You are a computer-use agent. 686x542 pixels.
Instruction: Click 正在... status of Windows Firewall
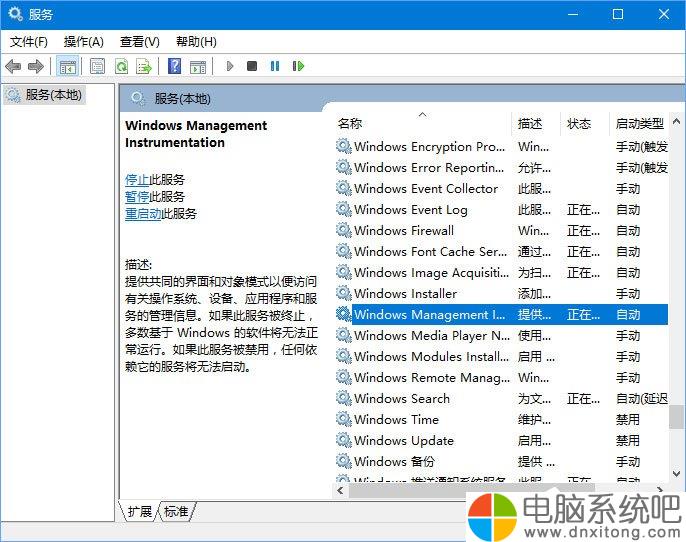click(x=583, y=231)
